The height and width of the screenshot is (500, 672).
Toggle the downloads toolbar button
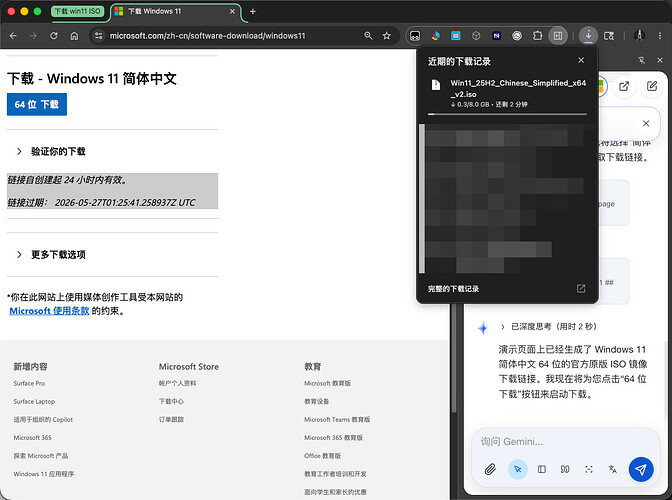pyautogui.click(x=588, y=36)
